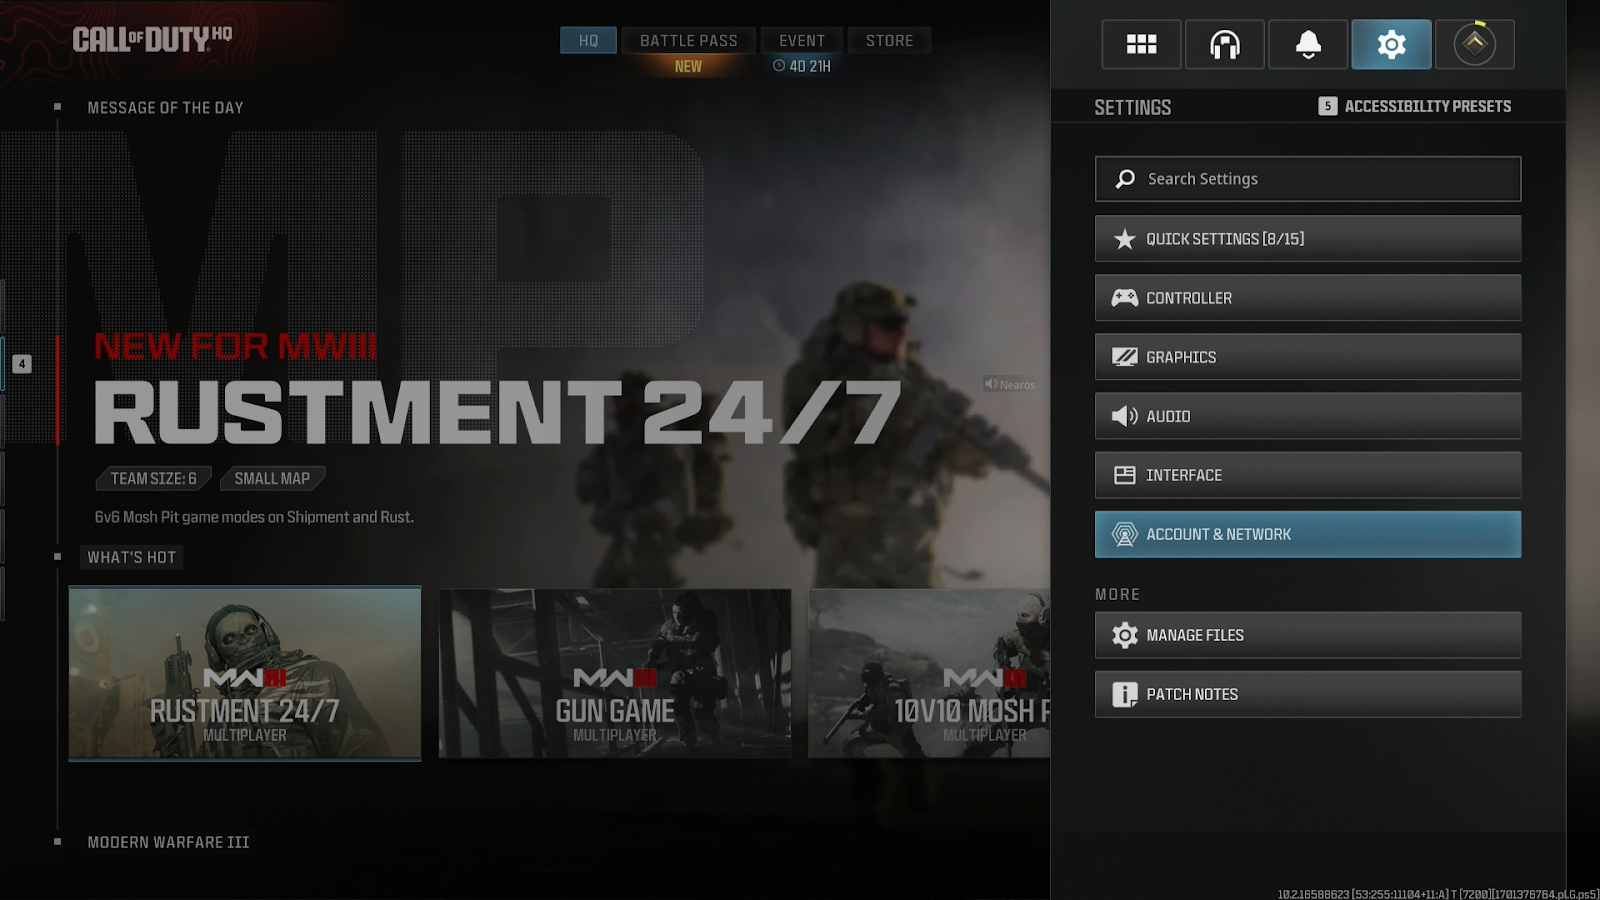Click the Modern Warfare III heading
This screenshot has height=900, width=1600.
[x=168, y=843]
